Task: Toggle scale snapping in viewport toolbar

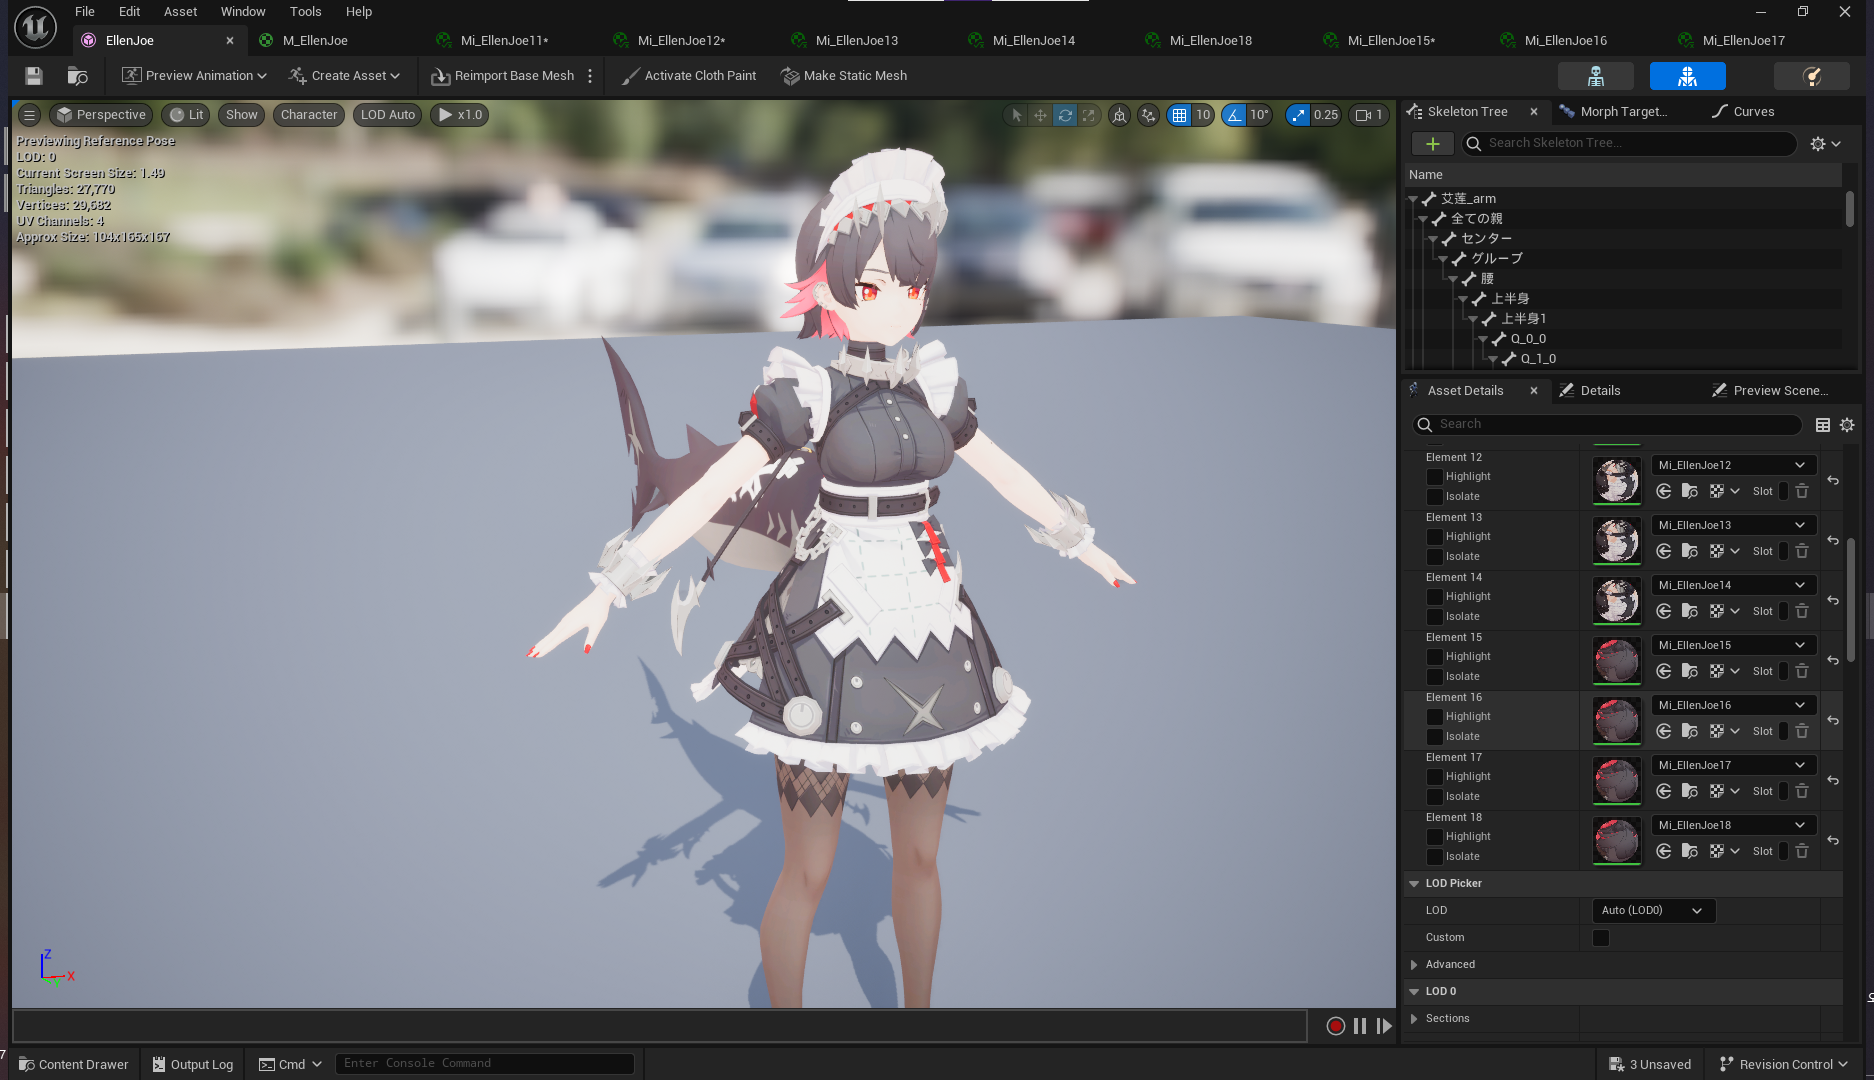Action: click(x=1298, y=115)
